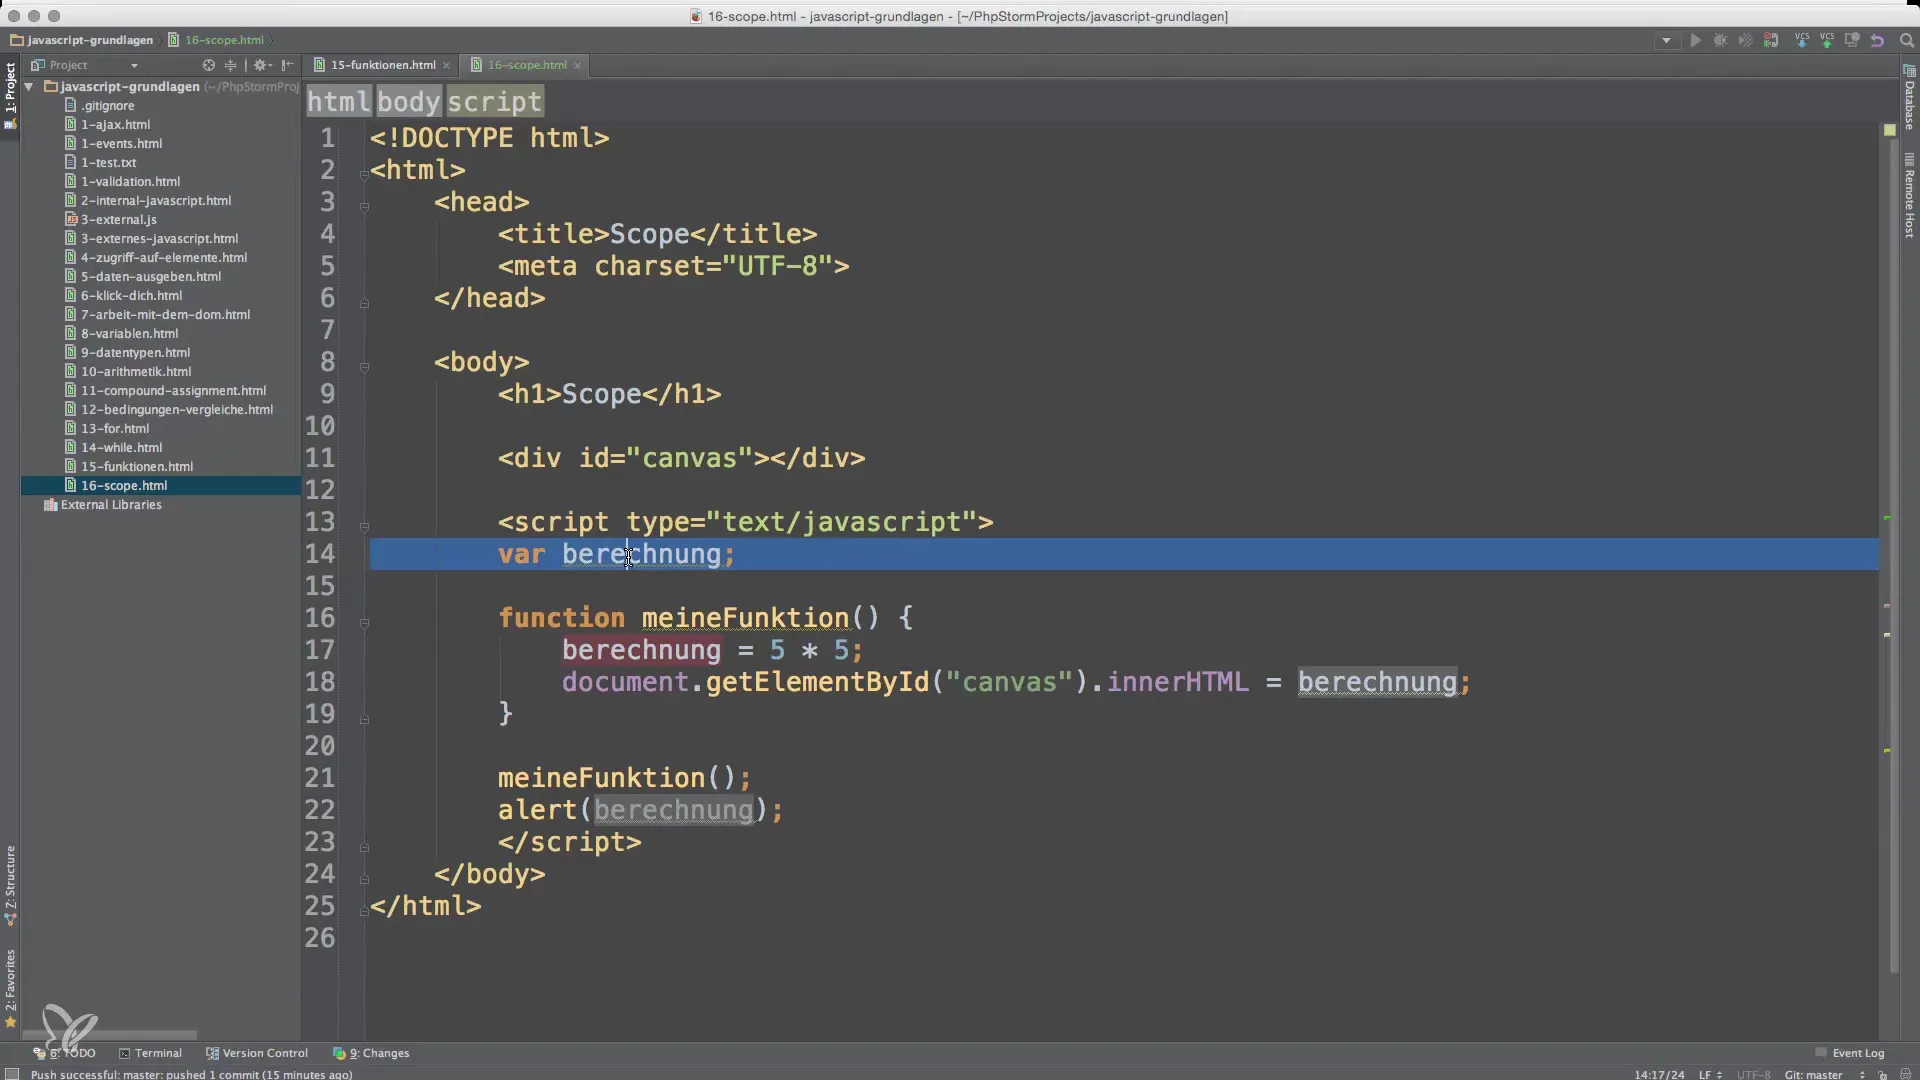Open the Show History icon
This screenshot has height=1080, width=1920.
(1852, 41)
